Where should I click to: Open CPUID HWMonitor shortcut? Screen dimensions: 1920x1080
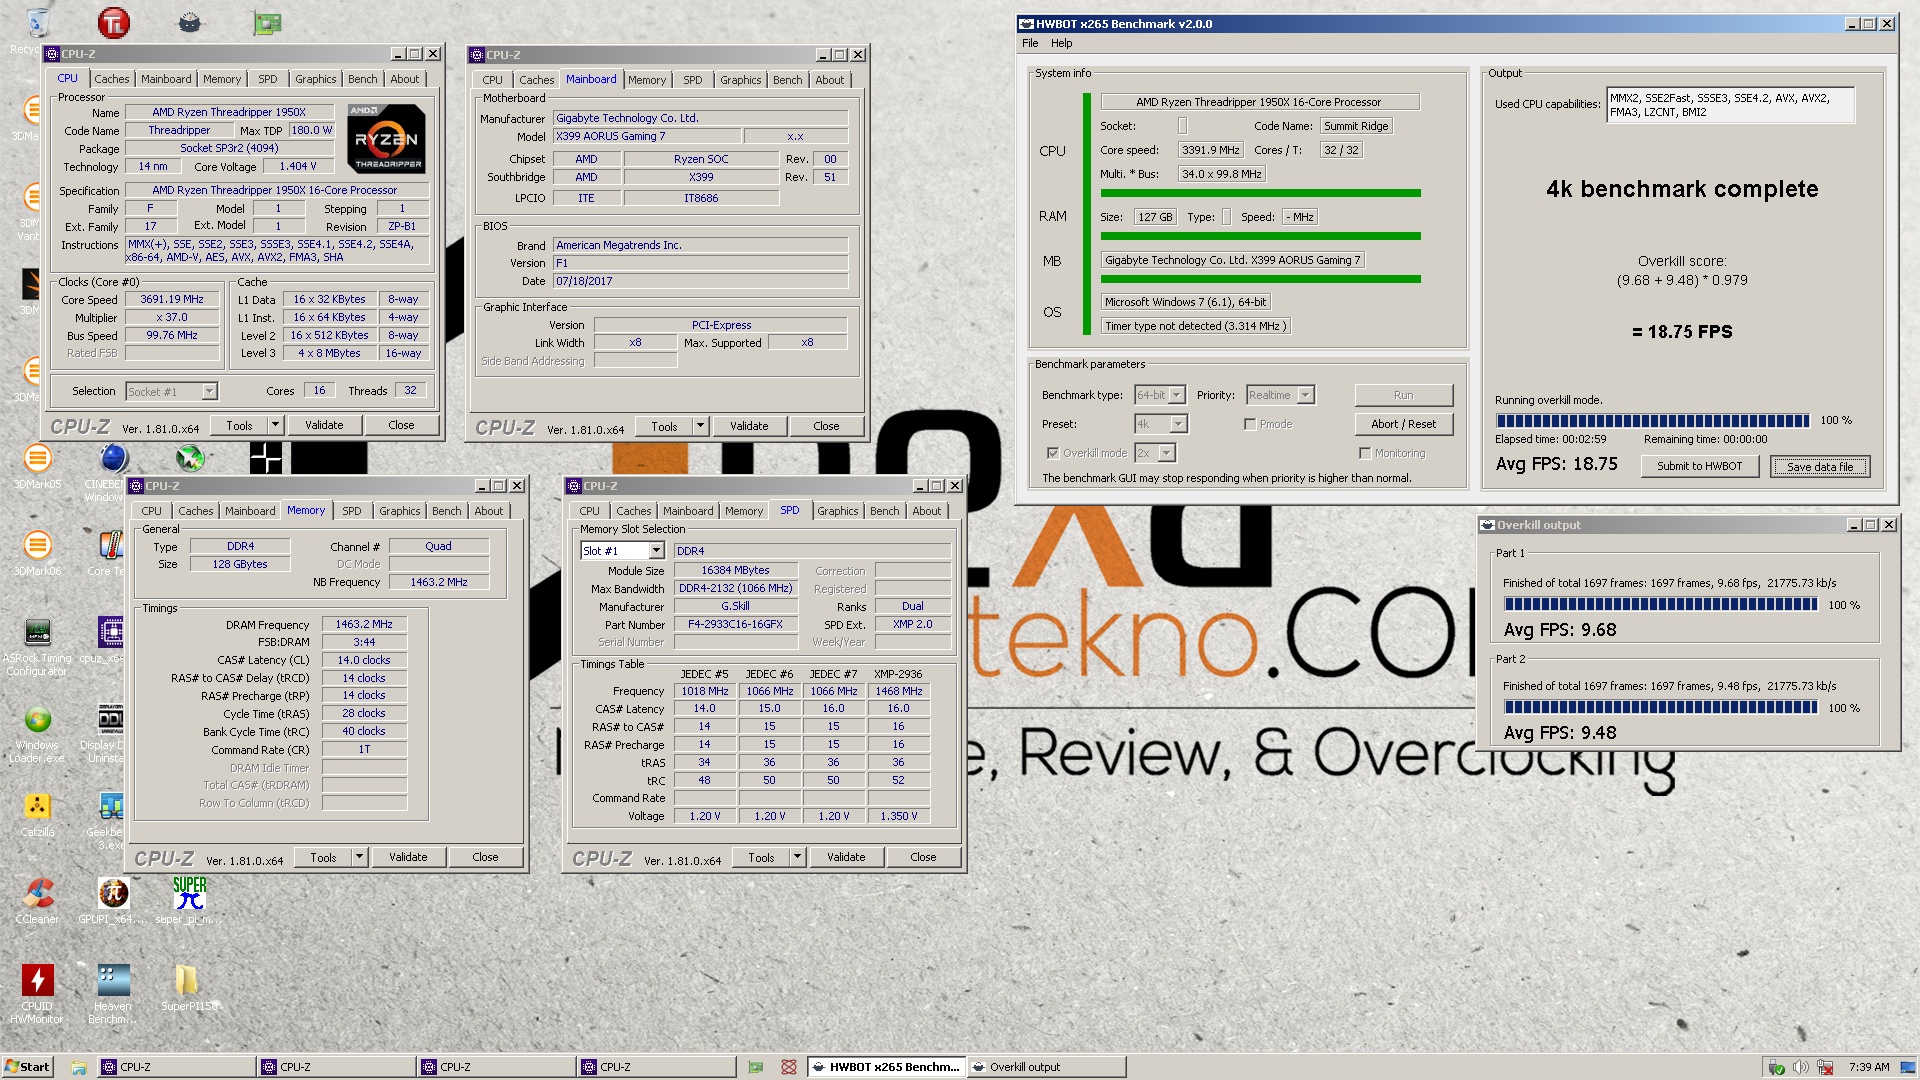pos(37,994)
